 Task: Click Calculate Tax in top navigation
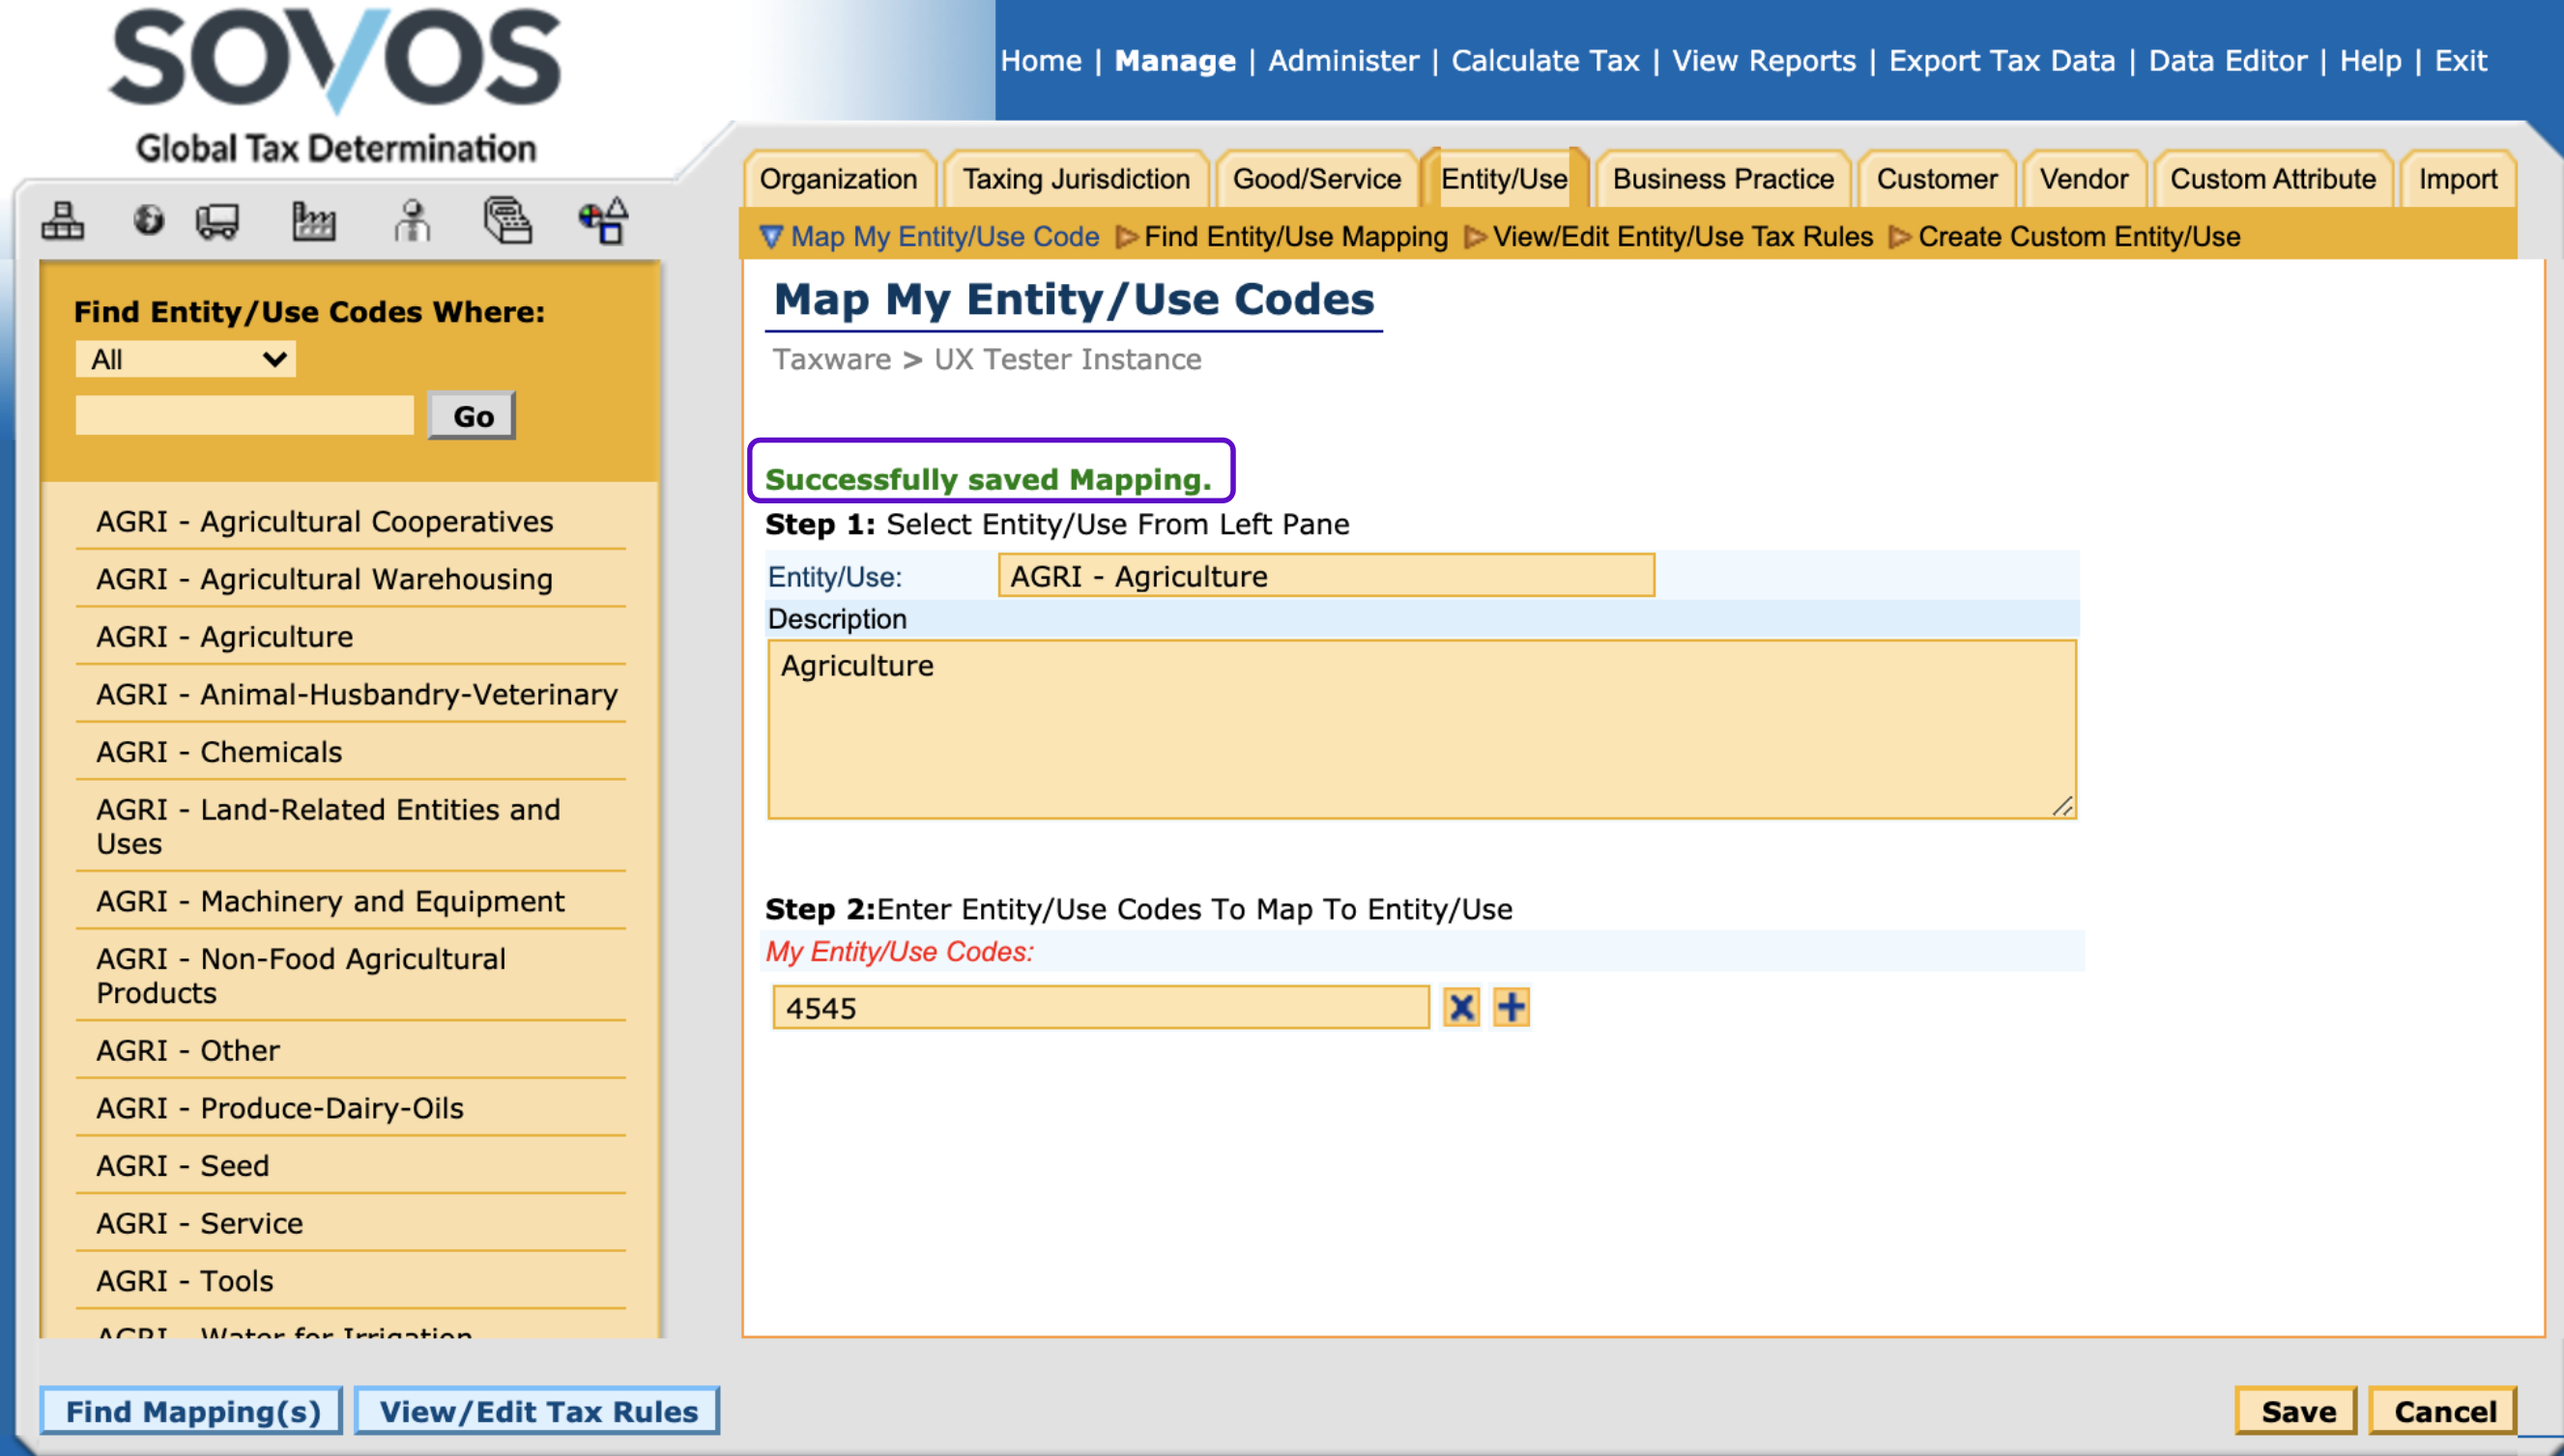[1545, 61]
